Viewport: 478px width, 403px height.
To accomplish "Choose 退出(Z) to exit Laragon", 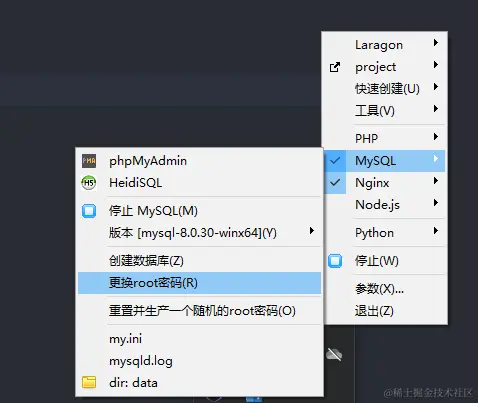I will pos(374,311).
